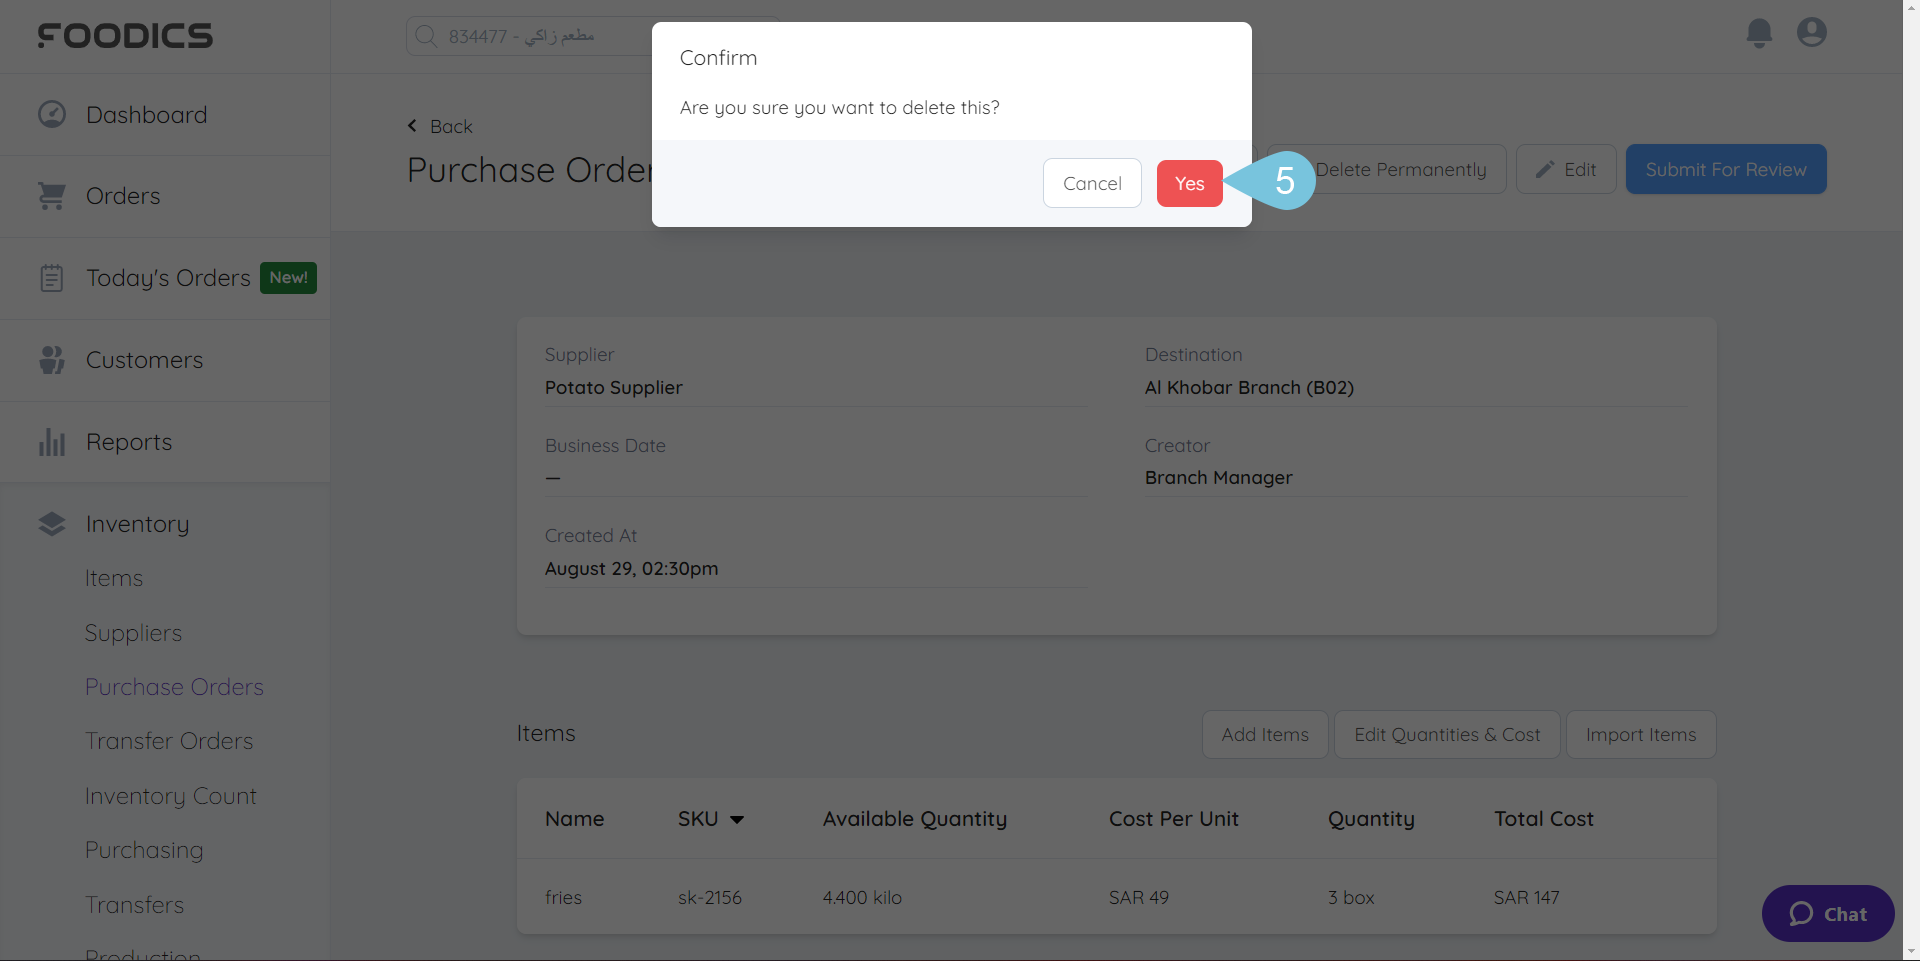Select the Inventory layers icon
Screen dimensions: 1920x961
click(51, 523)
